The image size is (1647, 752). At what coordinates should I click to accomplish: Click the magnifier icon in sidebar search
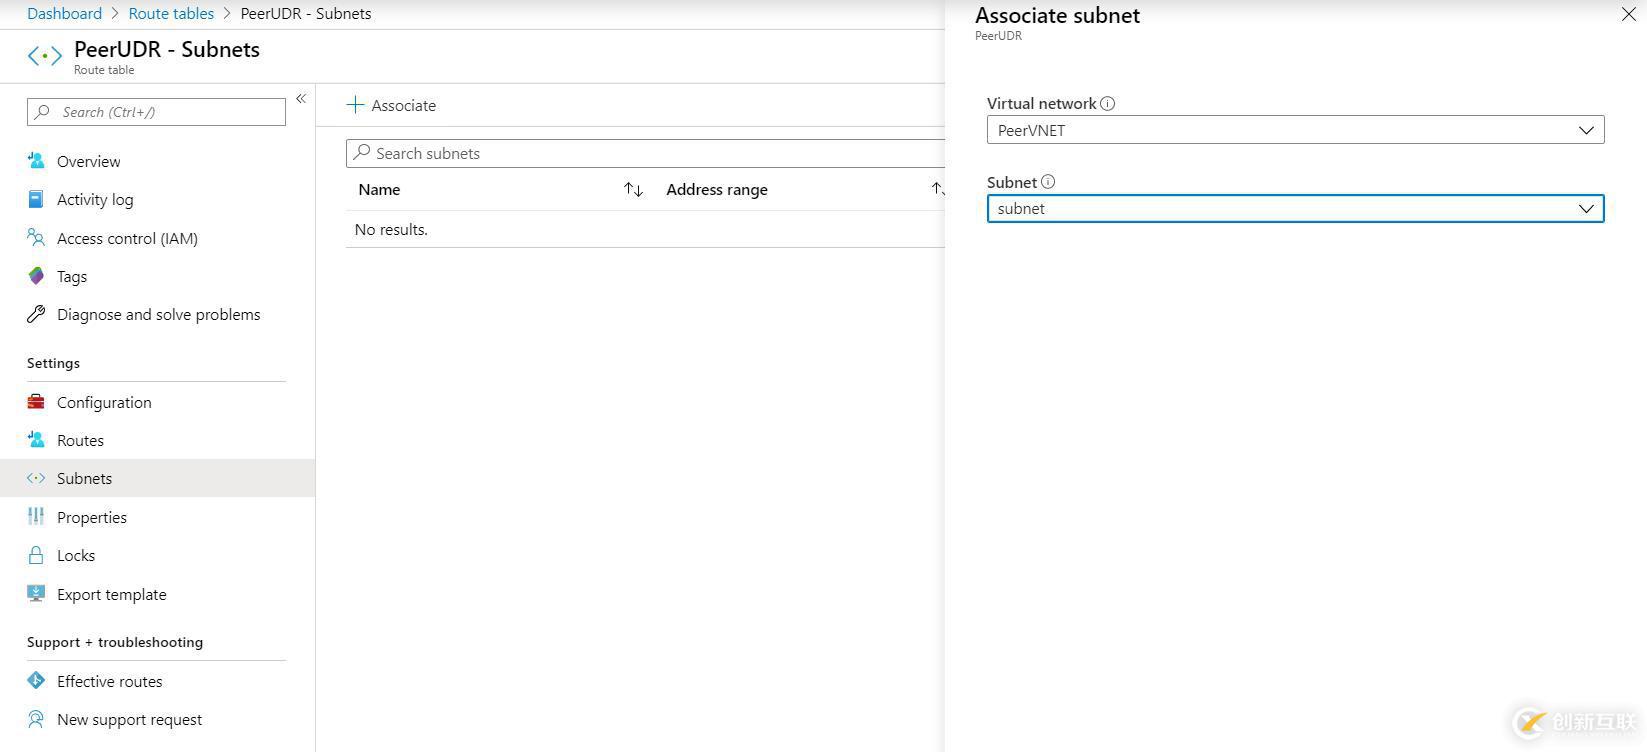click(42, 112)
